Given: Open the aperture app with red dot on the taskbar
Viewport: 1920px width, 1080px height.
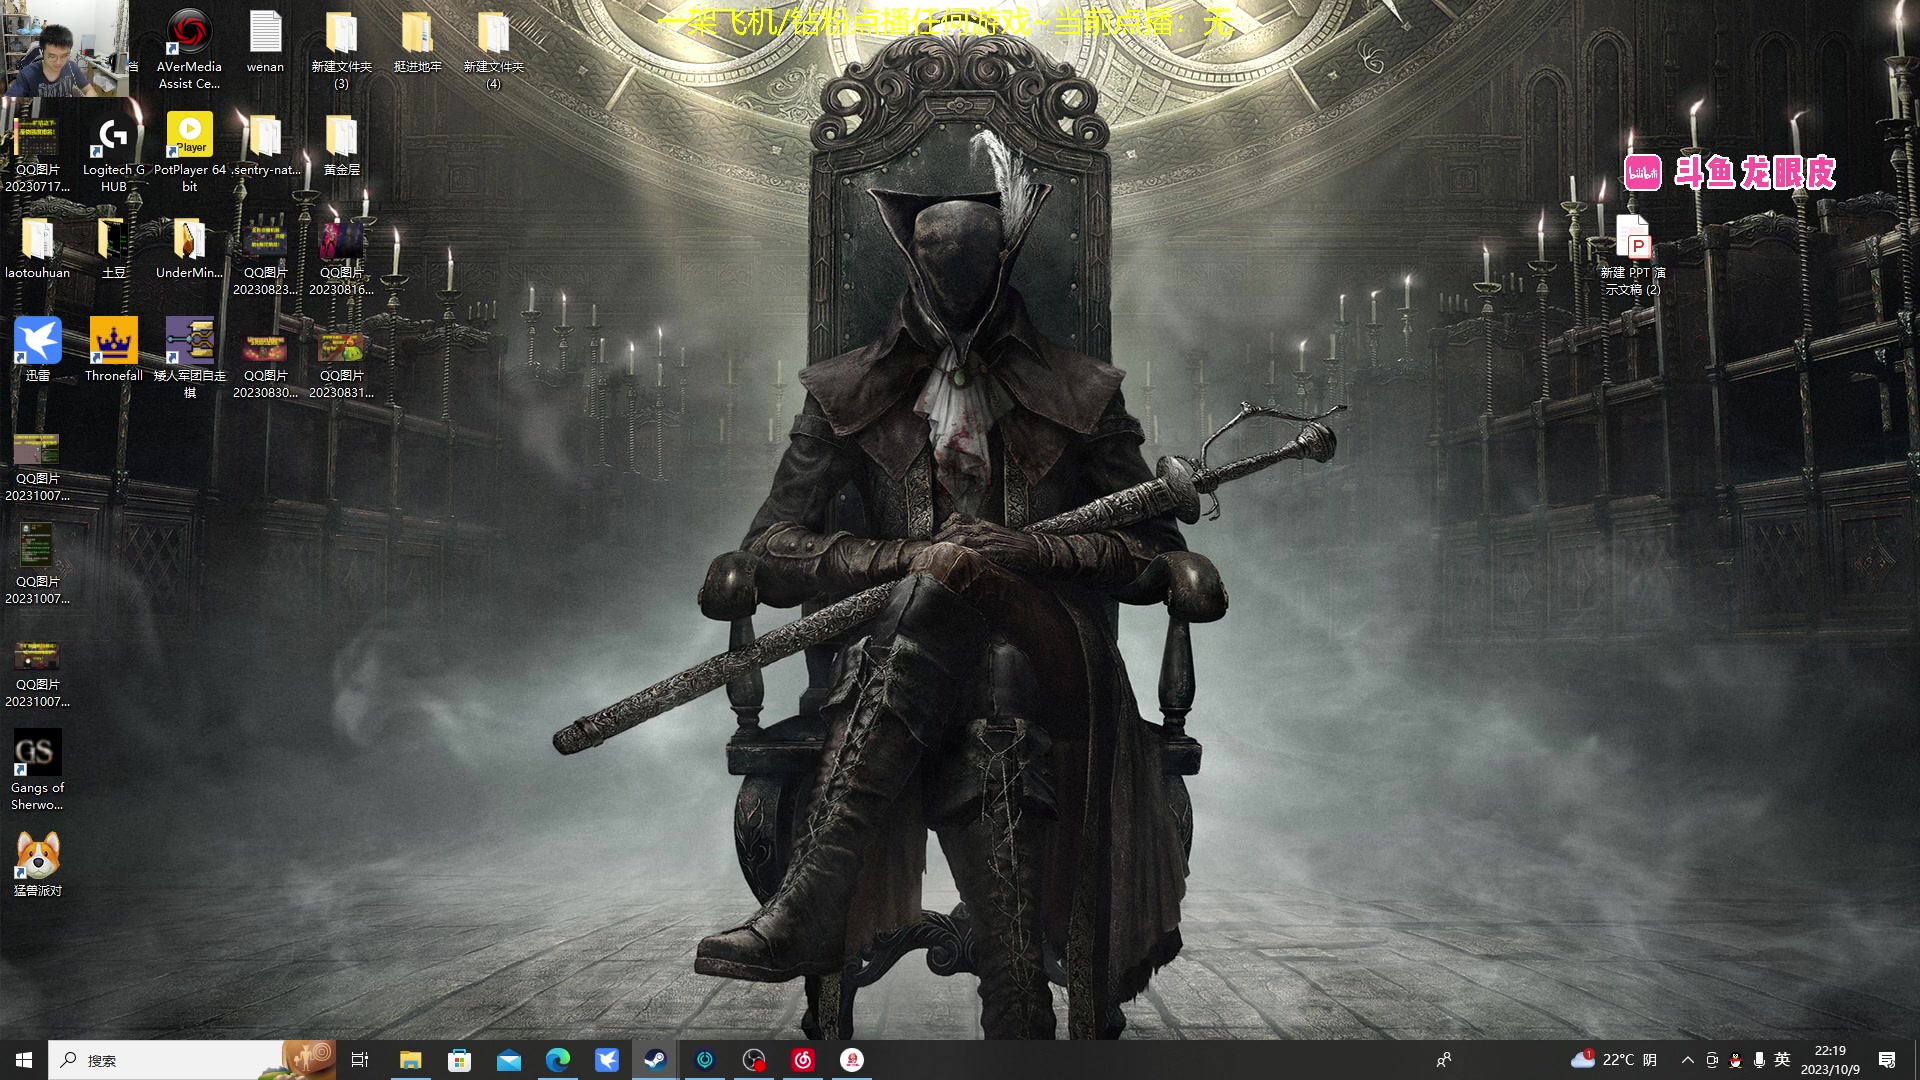Looking at the screenshot, I should coord(754,1060).
